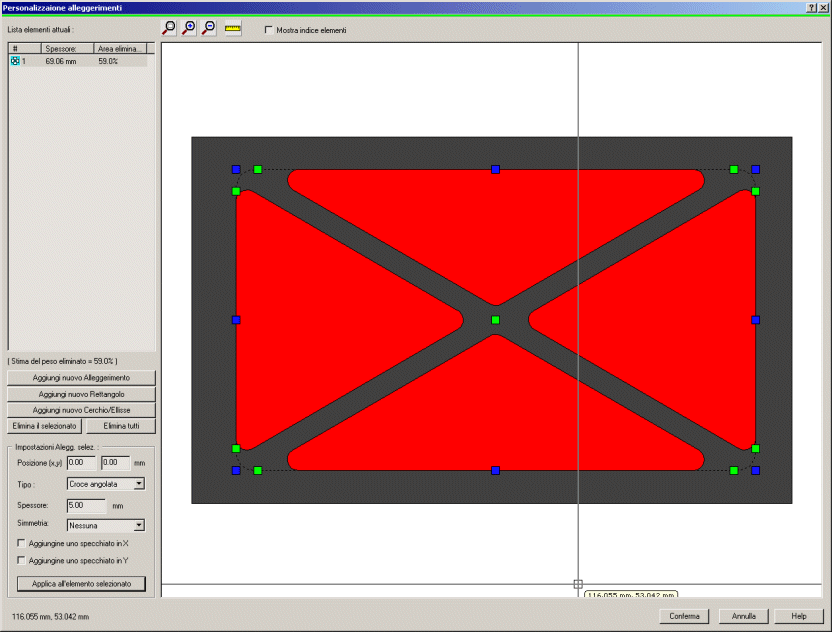Click the title bar help question-mark button
Image resolution: width=832 pixels, height=632 pixels.
pyautogui.click(x=812, y=7)
